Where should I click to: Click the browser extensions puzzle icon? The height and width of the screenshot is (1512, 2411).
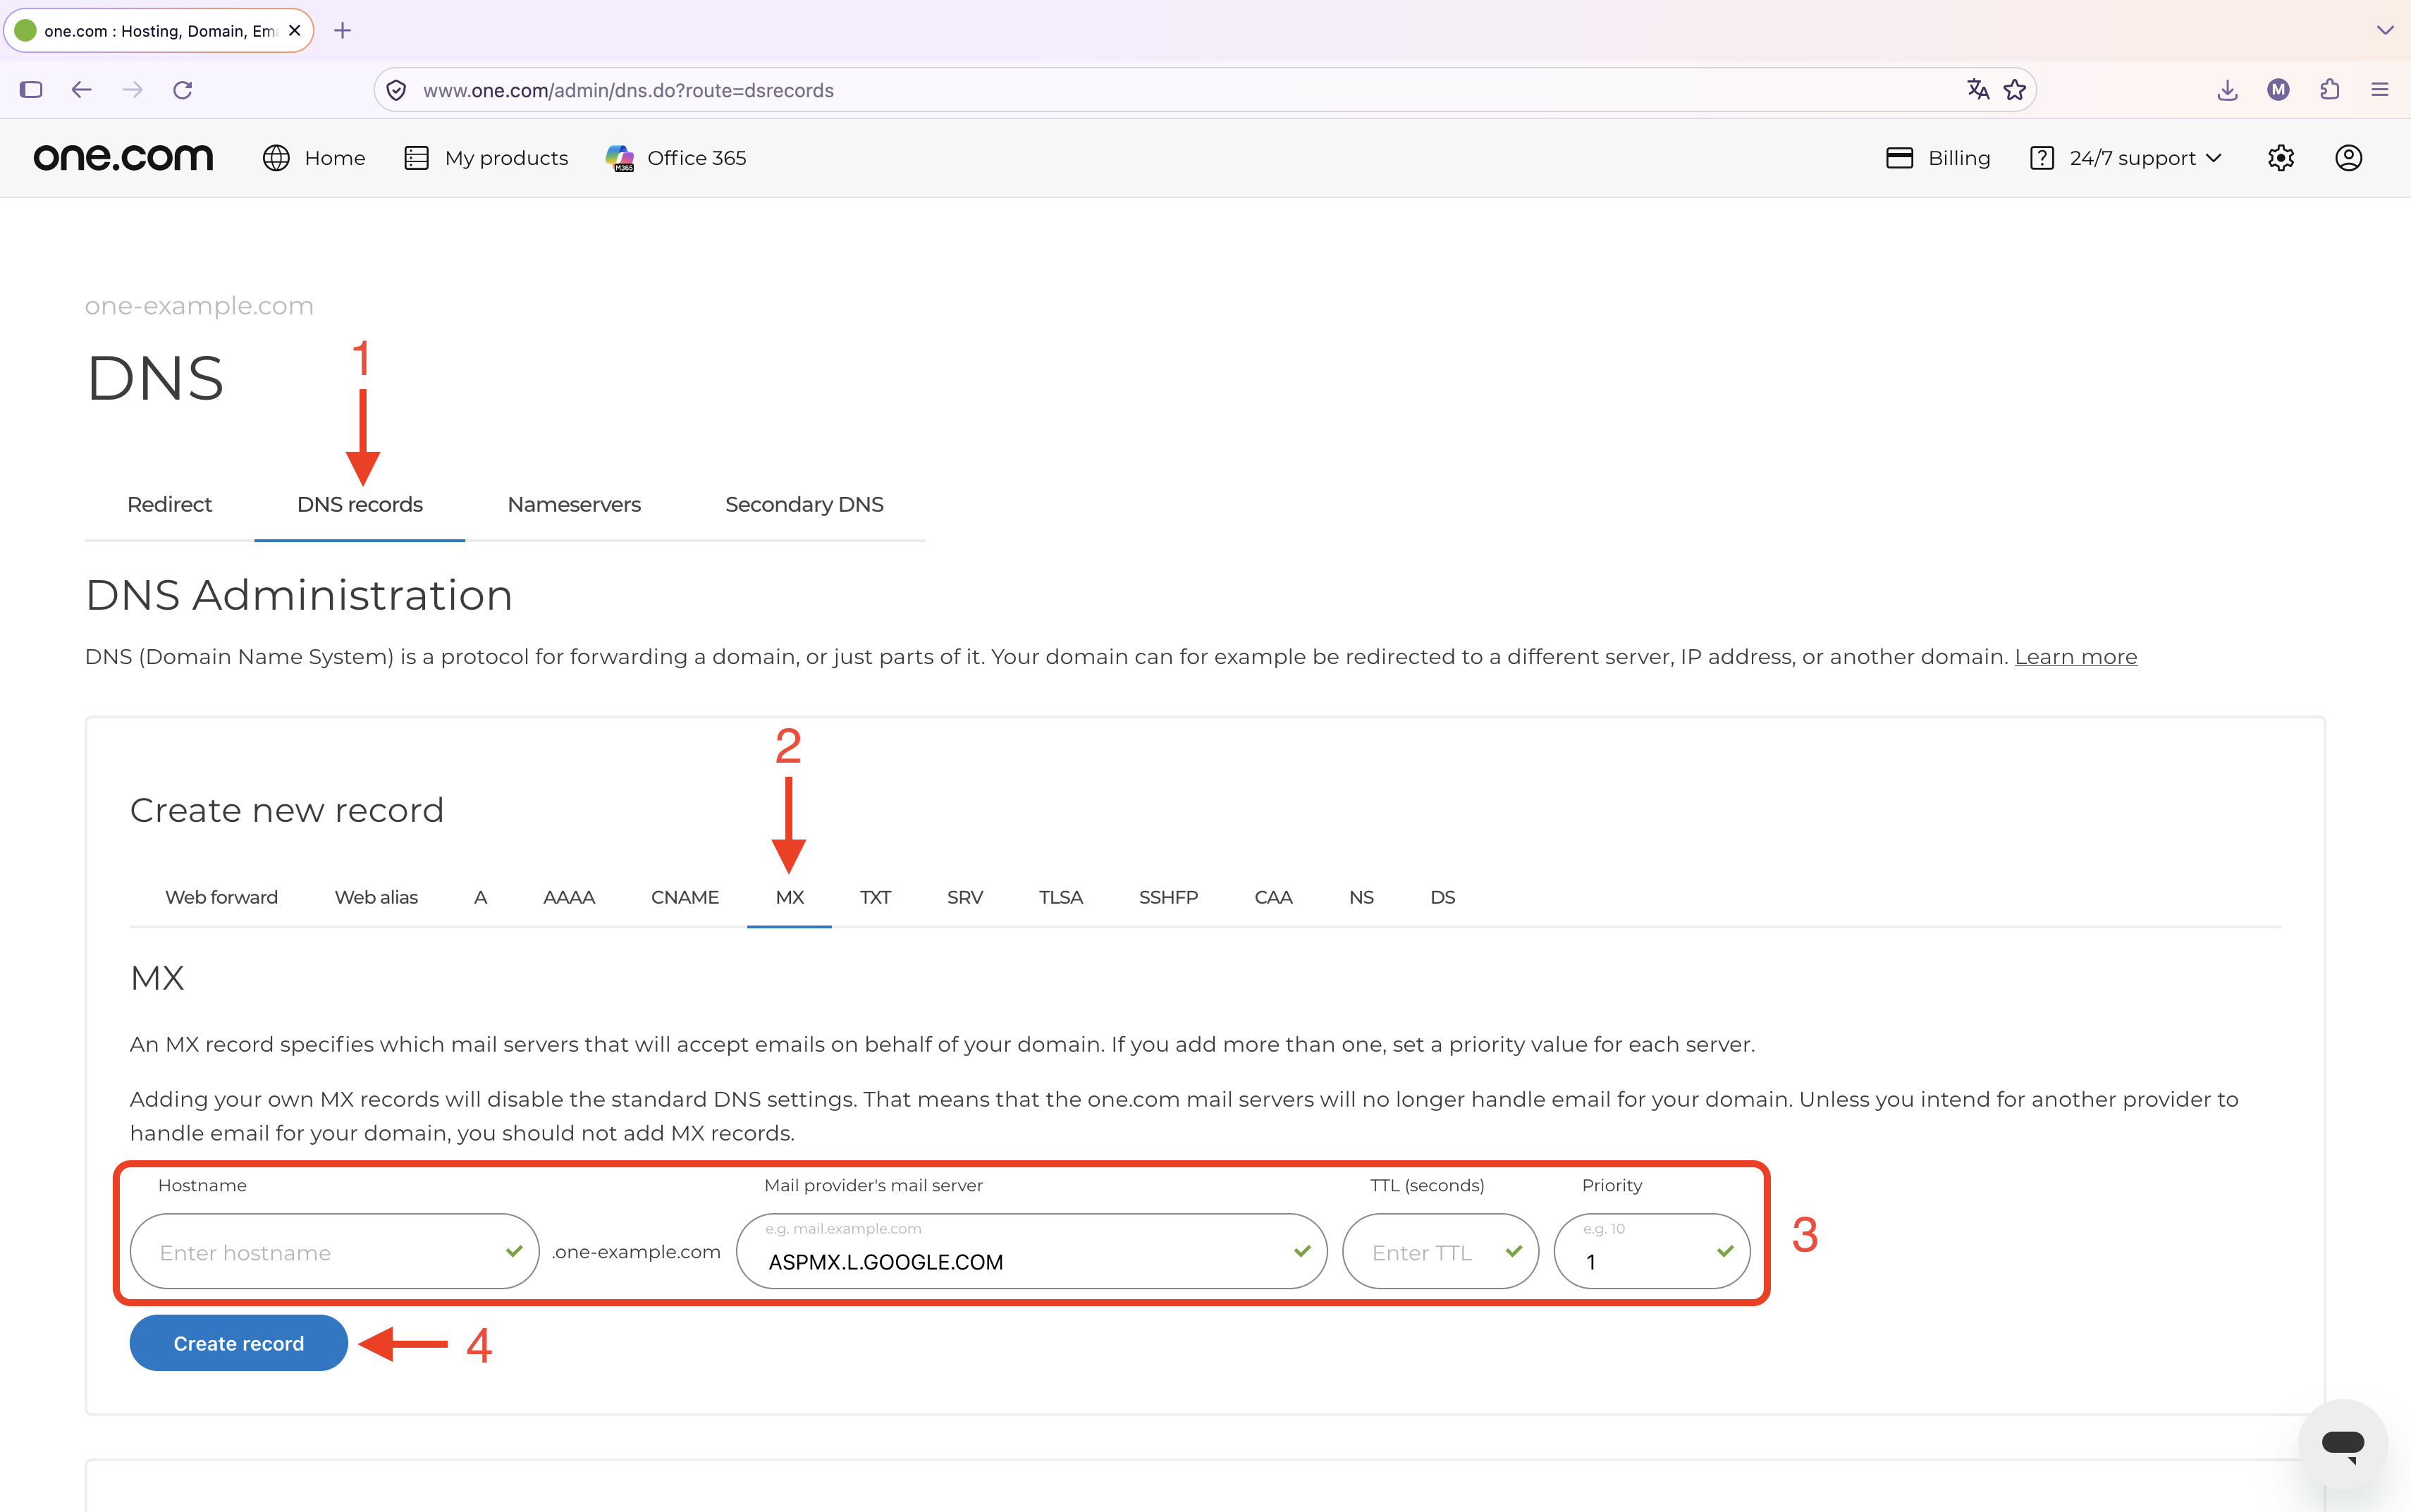coord(2330,90)
